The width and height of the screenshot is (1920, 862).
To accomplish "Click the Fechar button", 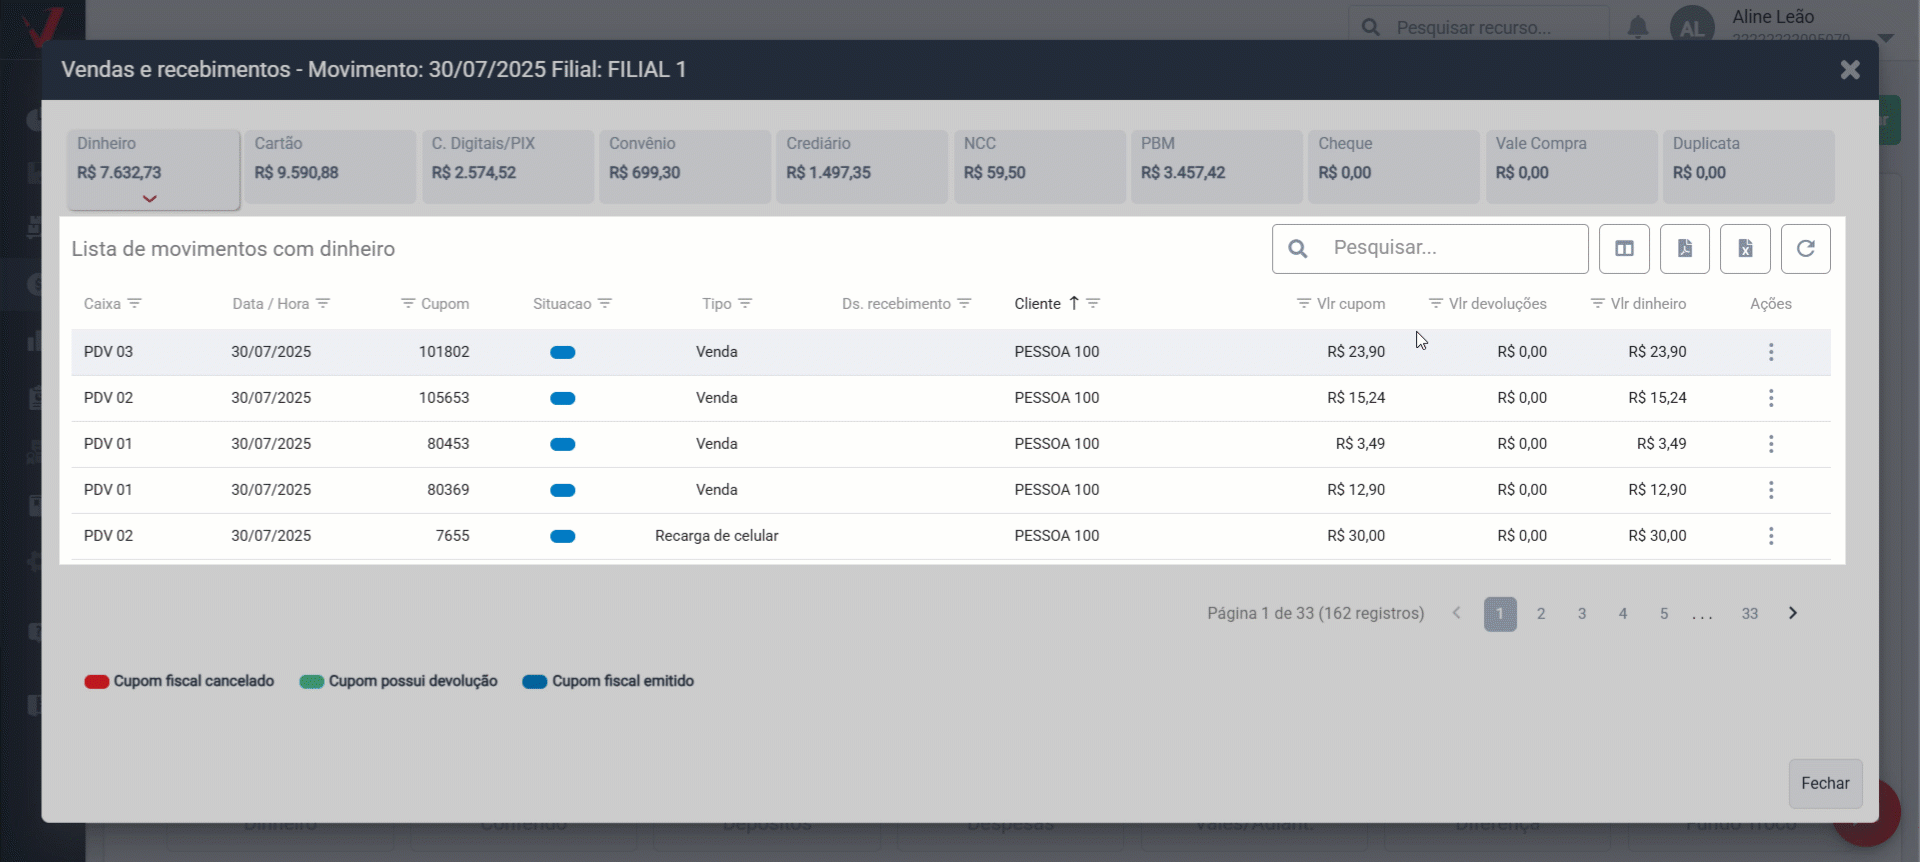I will [1825, 784].
